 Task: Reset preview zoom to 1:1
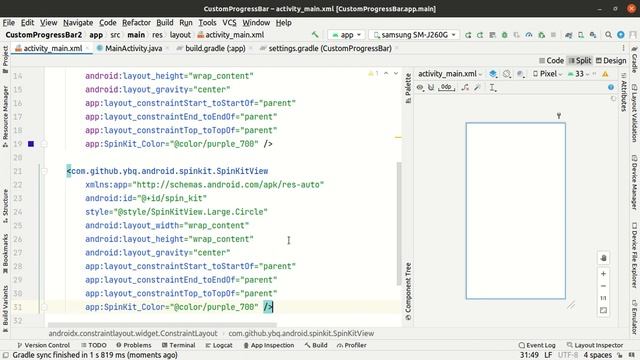click(x=603, y=298)
